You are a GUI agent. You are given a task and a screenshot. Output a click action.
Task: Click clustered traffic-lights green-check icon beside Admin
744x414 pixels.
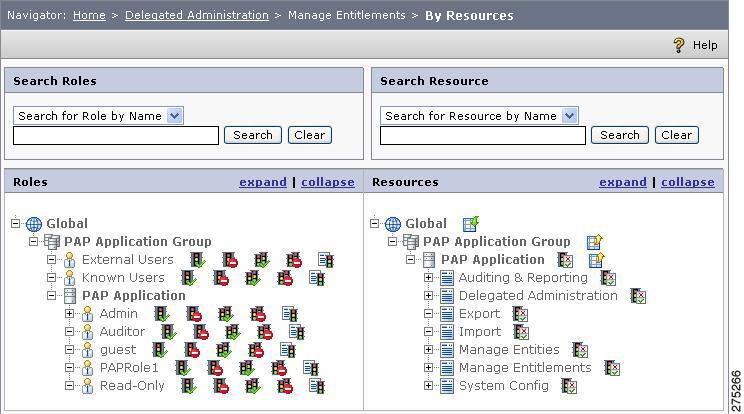(225, 314)
